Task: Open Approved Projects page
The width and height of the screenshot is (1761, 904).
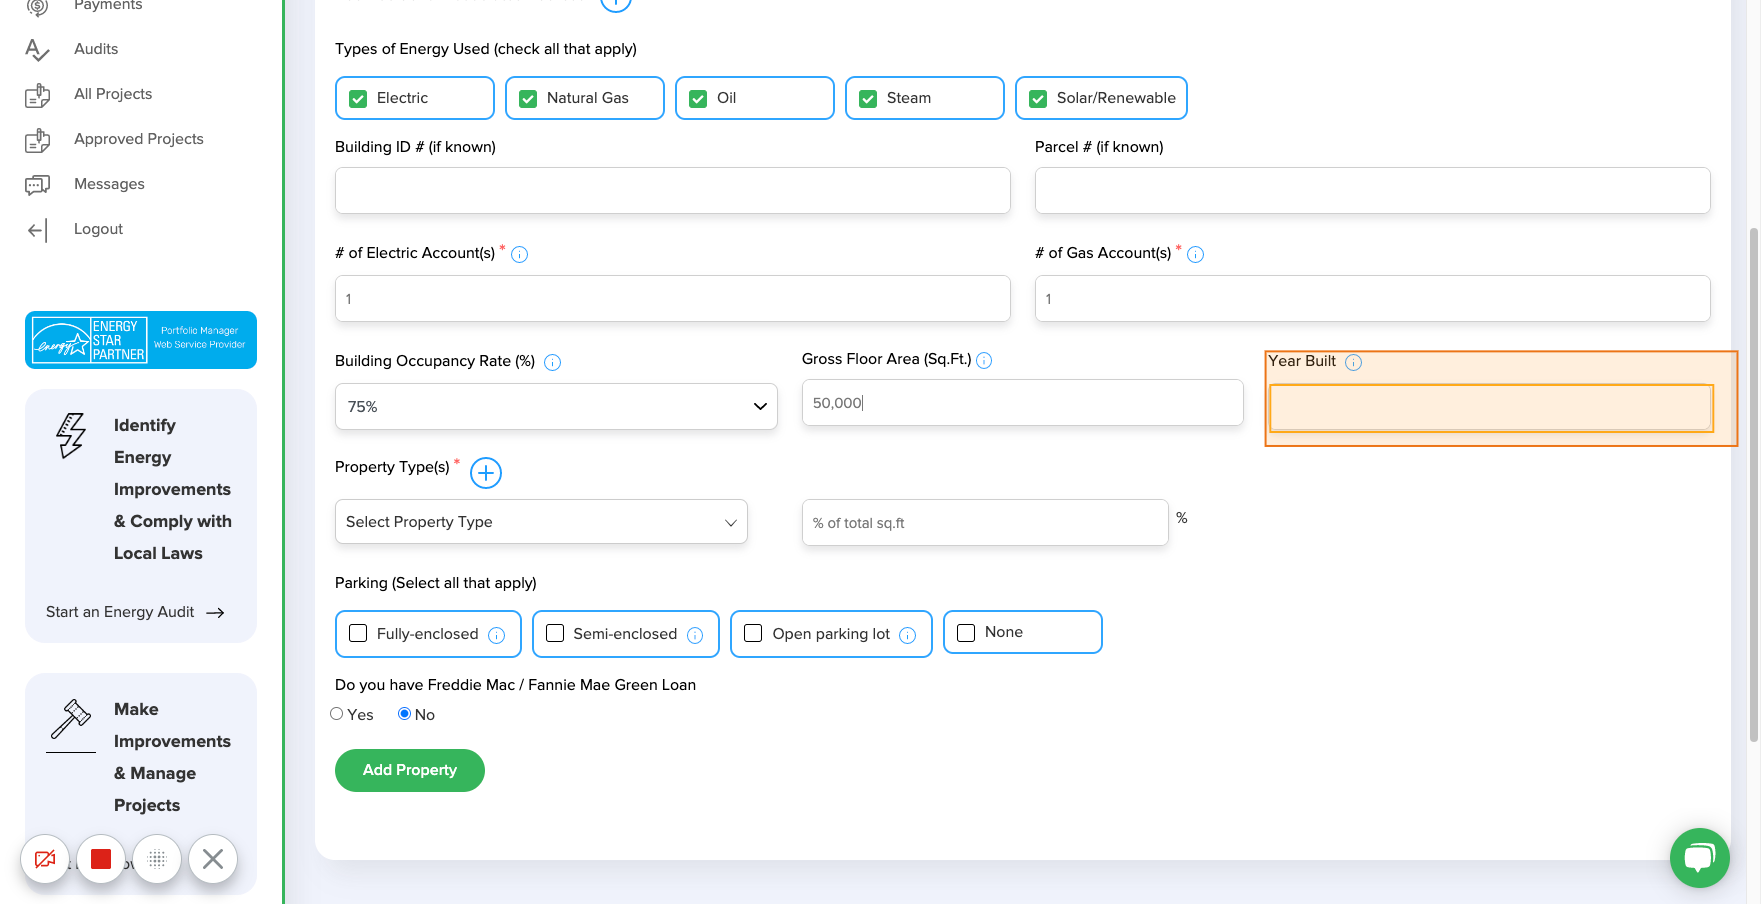Action: tap(139, 139)
